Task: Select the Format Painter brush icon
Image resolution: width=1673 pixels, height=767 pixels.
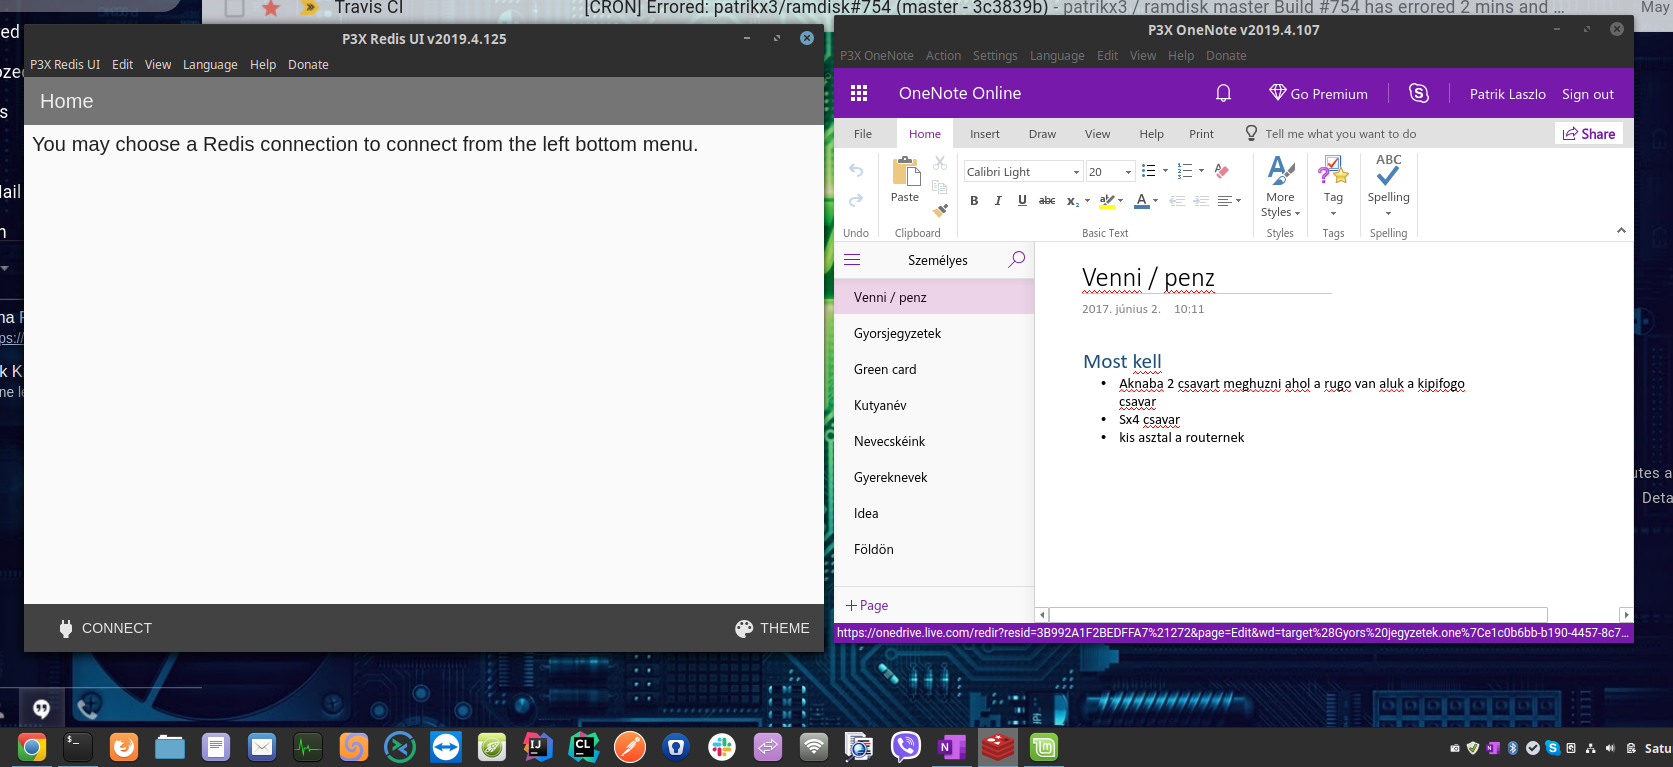Action: click(940, 210)
